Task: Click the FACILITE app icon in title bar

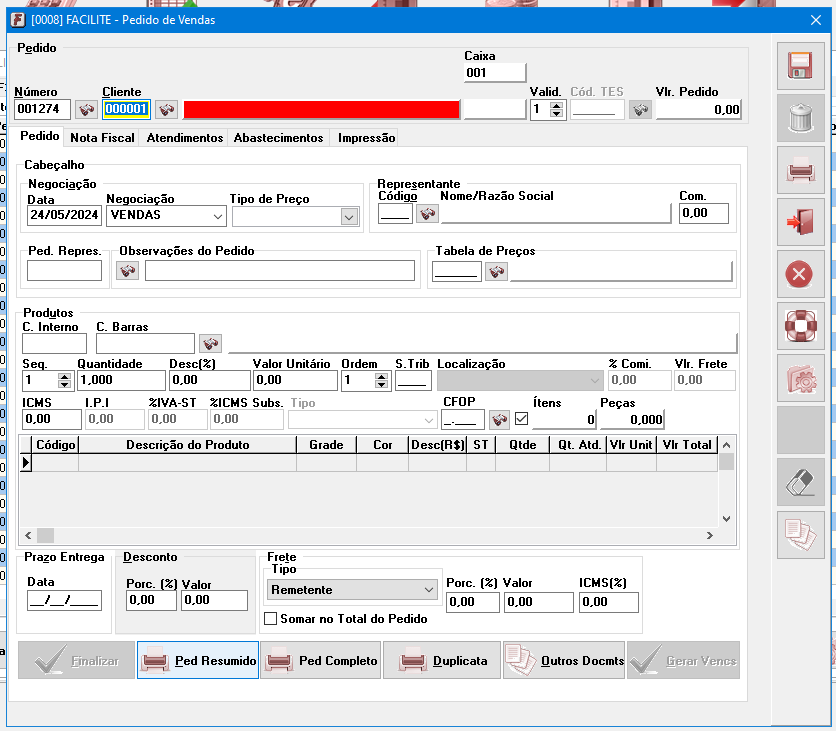Action: (x=18, y=20)
